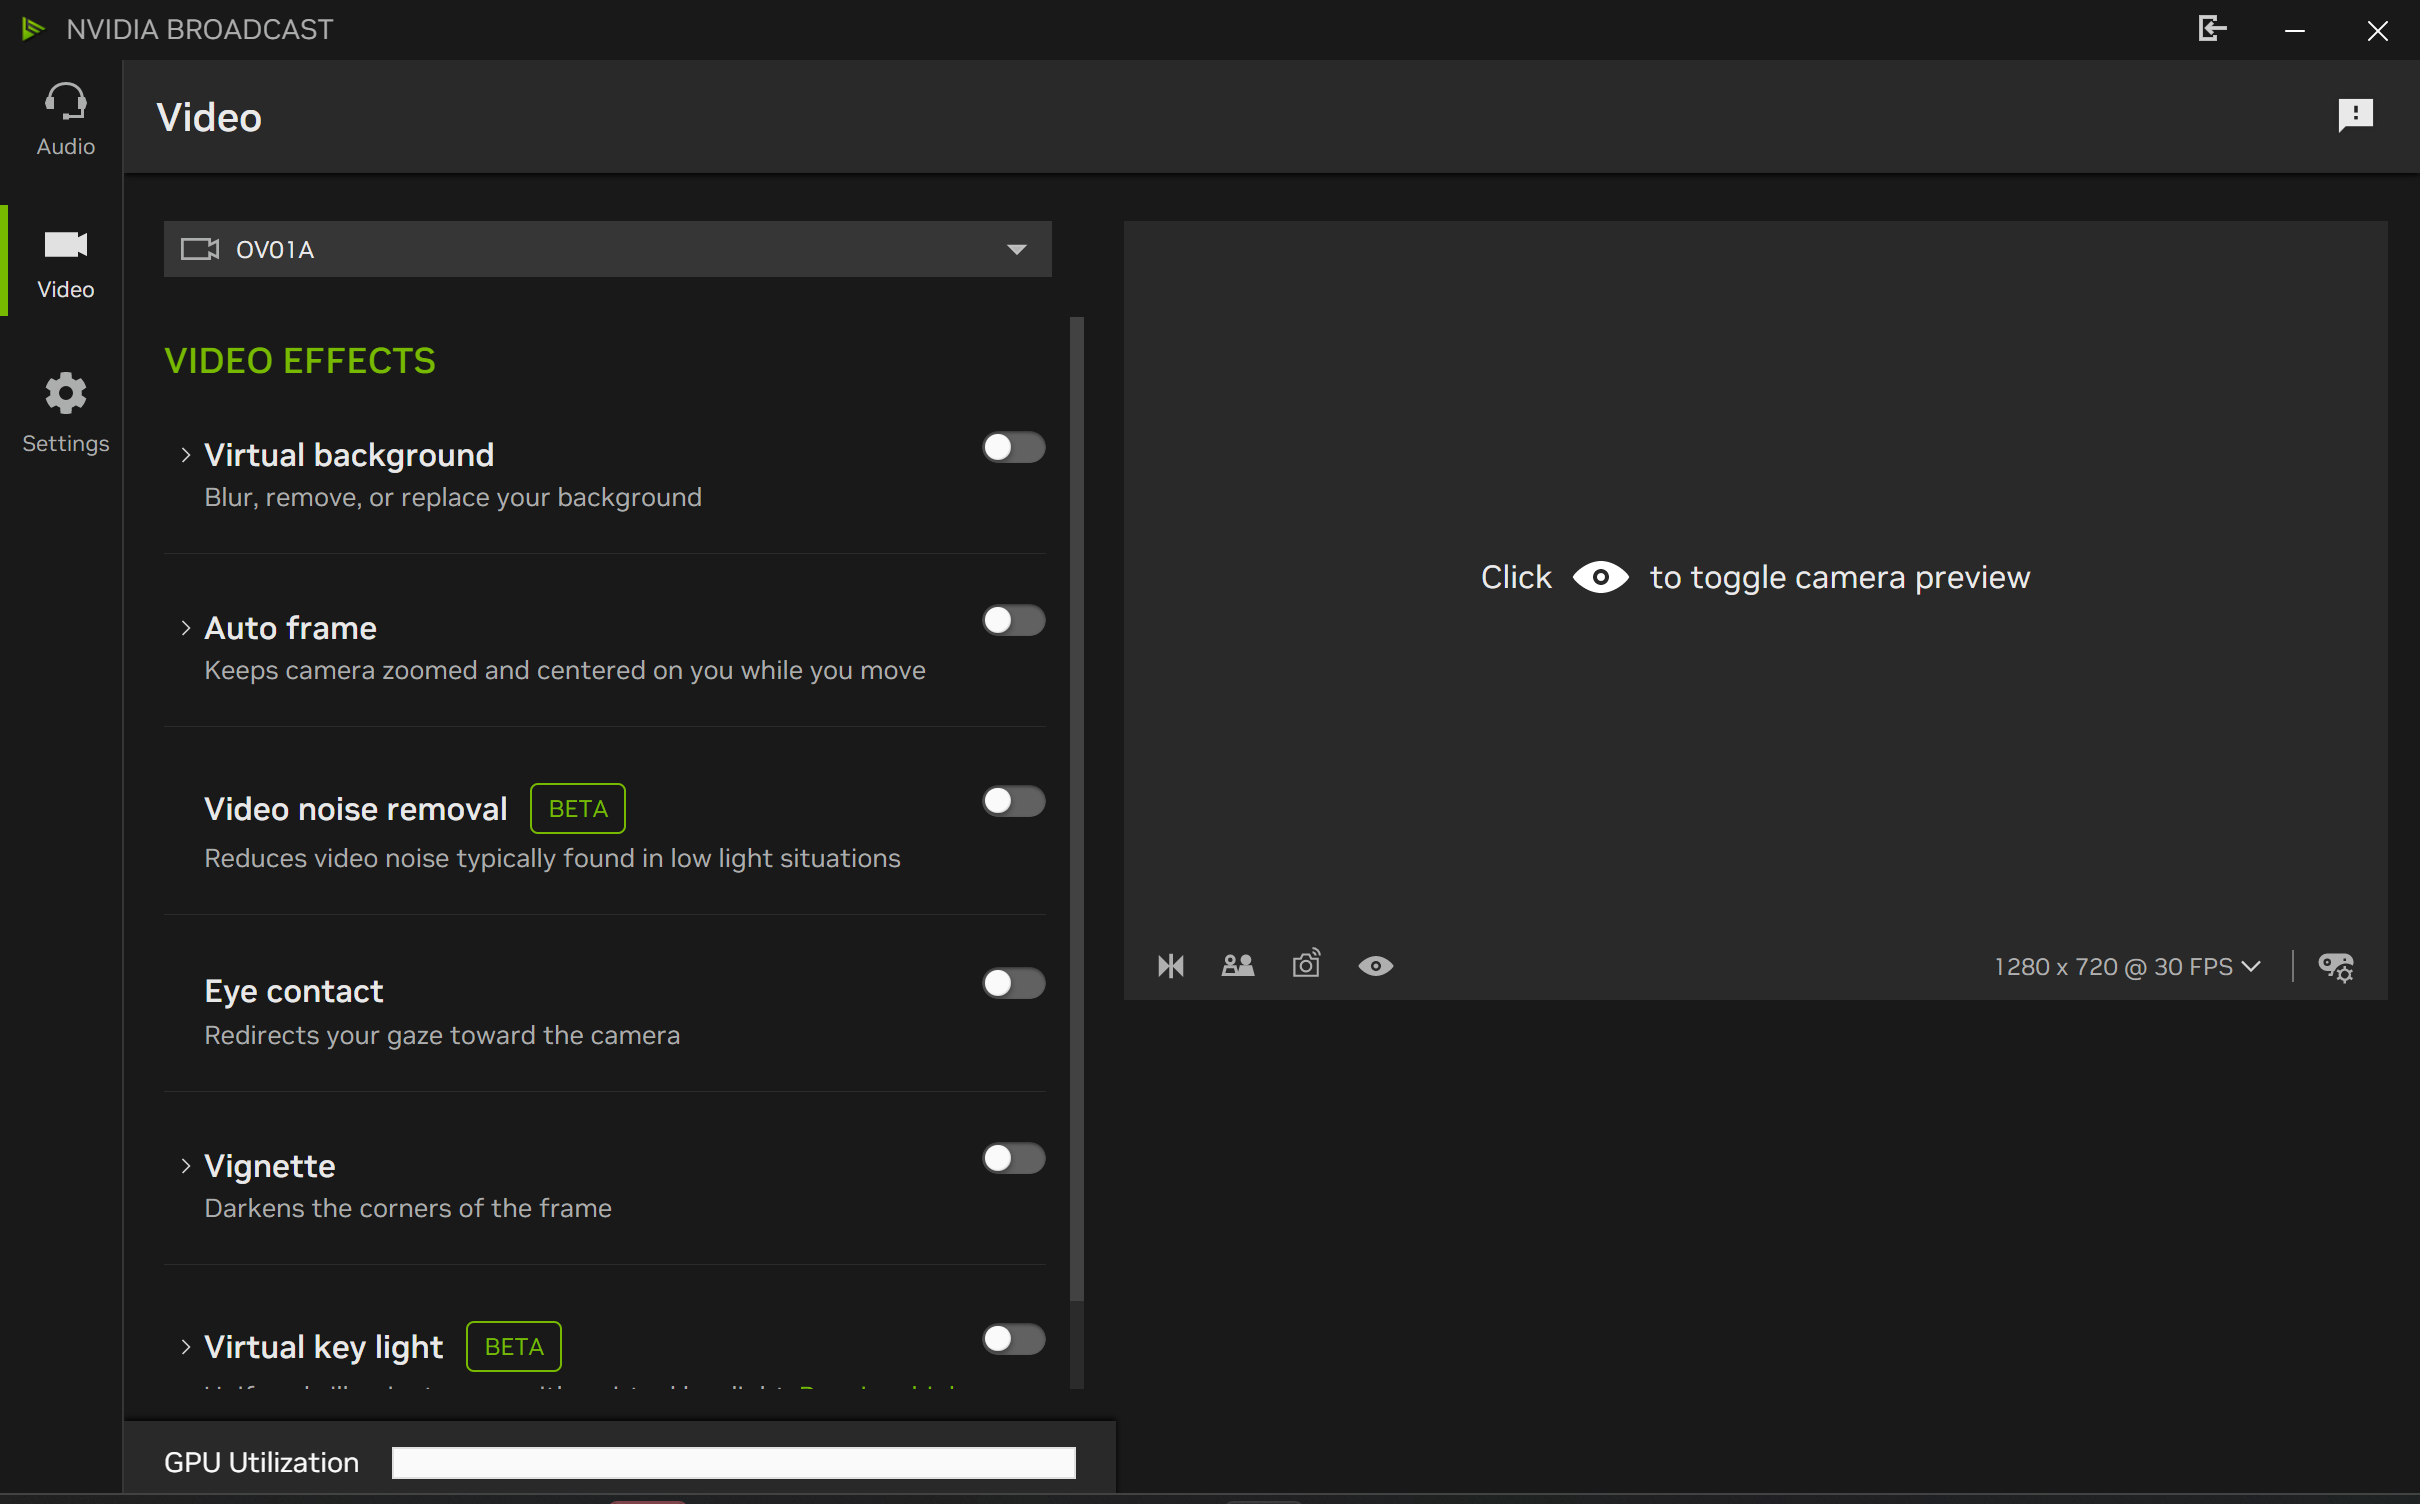Expand the Auto frame chevron
The width and height of the screenshot is (2420, 1504).
click(186, 628)
